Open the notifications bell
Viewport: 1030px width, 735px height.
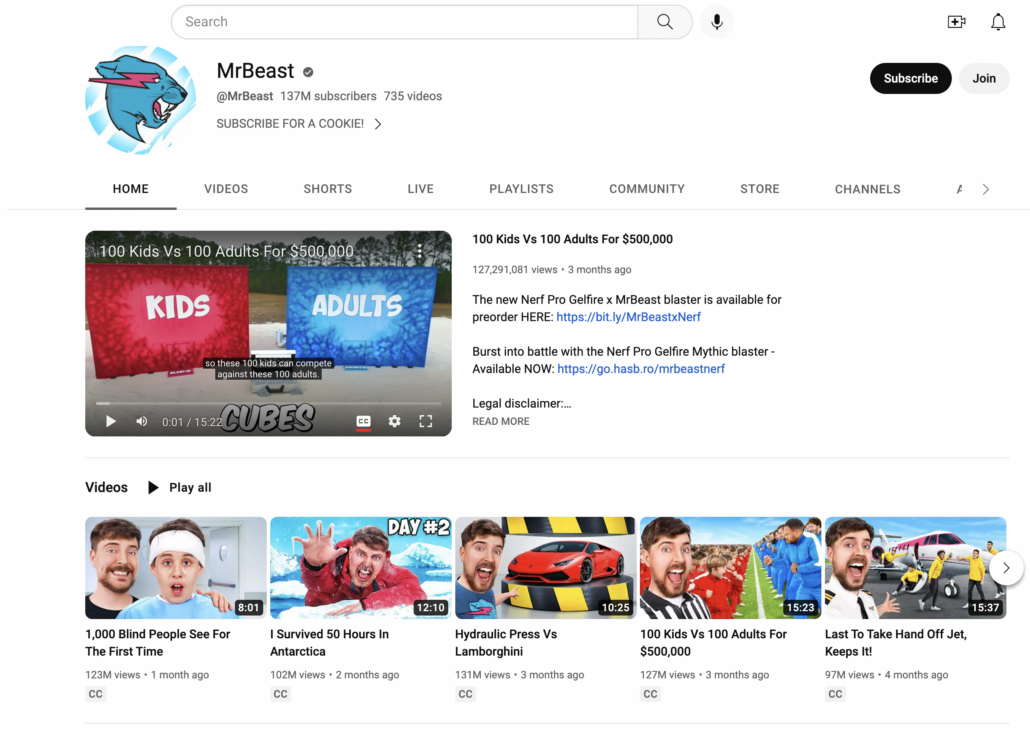point(998,22)
